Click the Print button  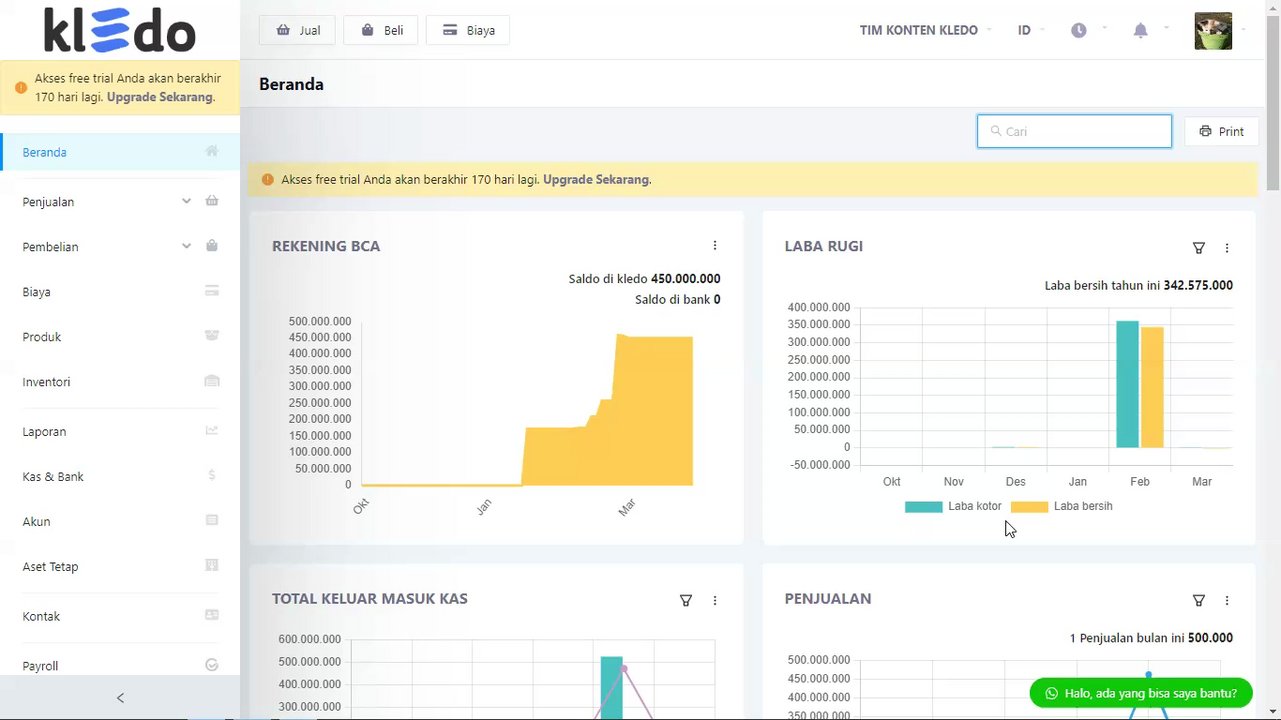(x=1221, y=131)
